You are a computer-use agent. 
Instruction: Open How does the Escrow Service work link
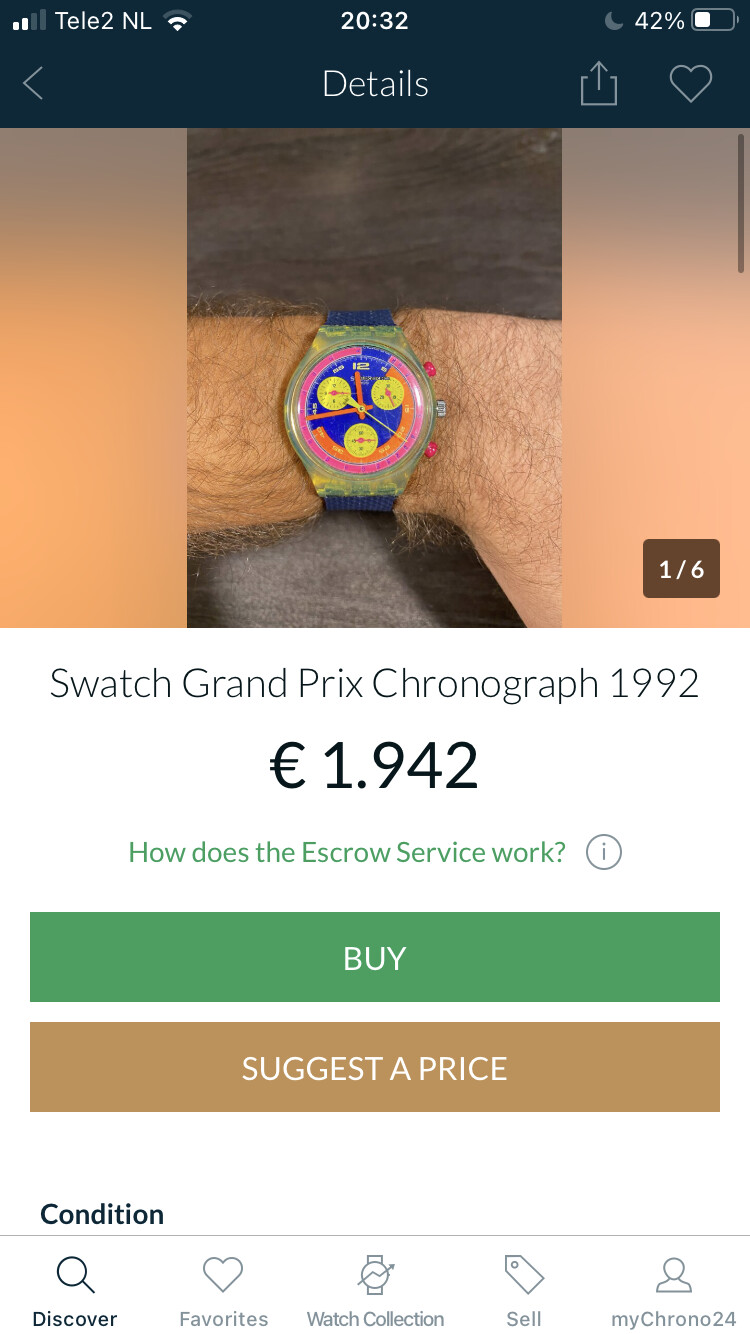click(x=347, y=853)
